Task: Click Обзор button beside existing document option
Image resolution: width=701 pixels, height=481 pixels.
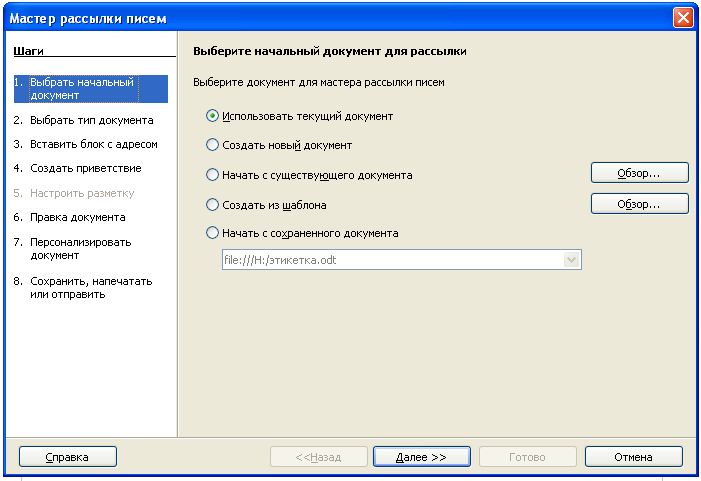Action: coord(639,173)
